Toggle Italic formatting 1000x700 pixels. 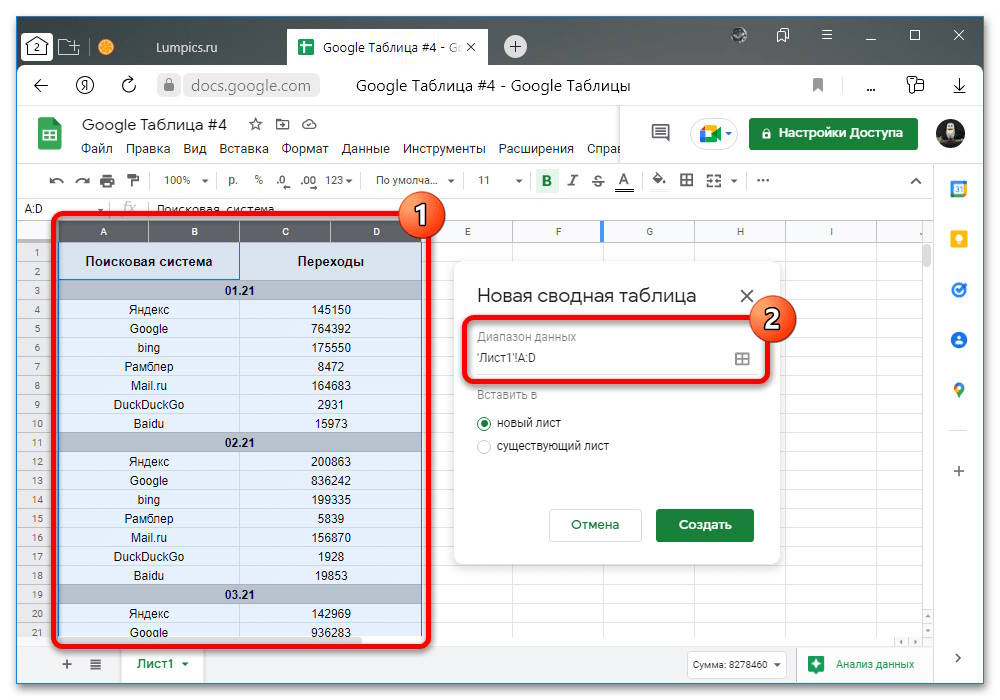point(573,180)
